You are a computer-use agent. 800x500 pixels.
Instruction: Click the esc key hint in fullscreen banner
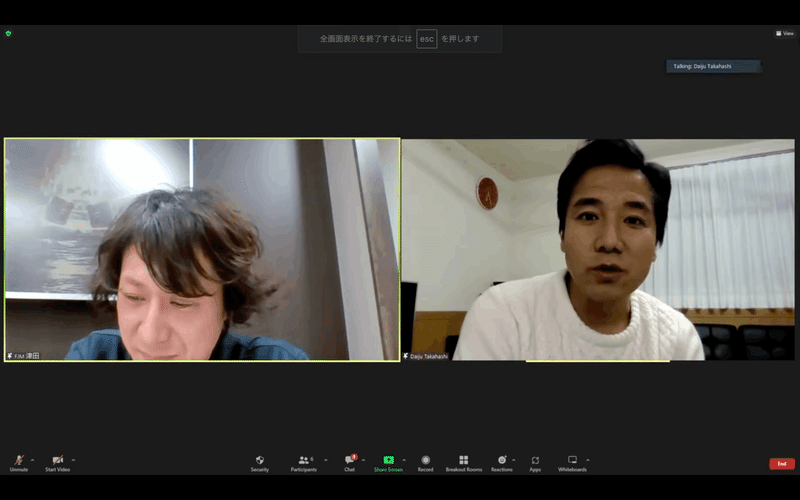(x=427, y=39)
